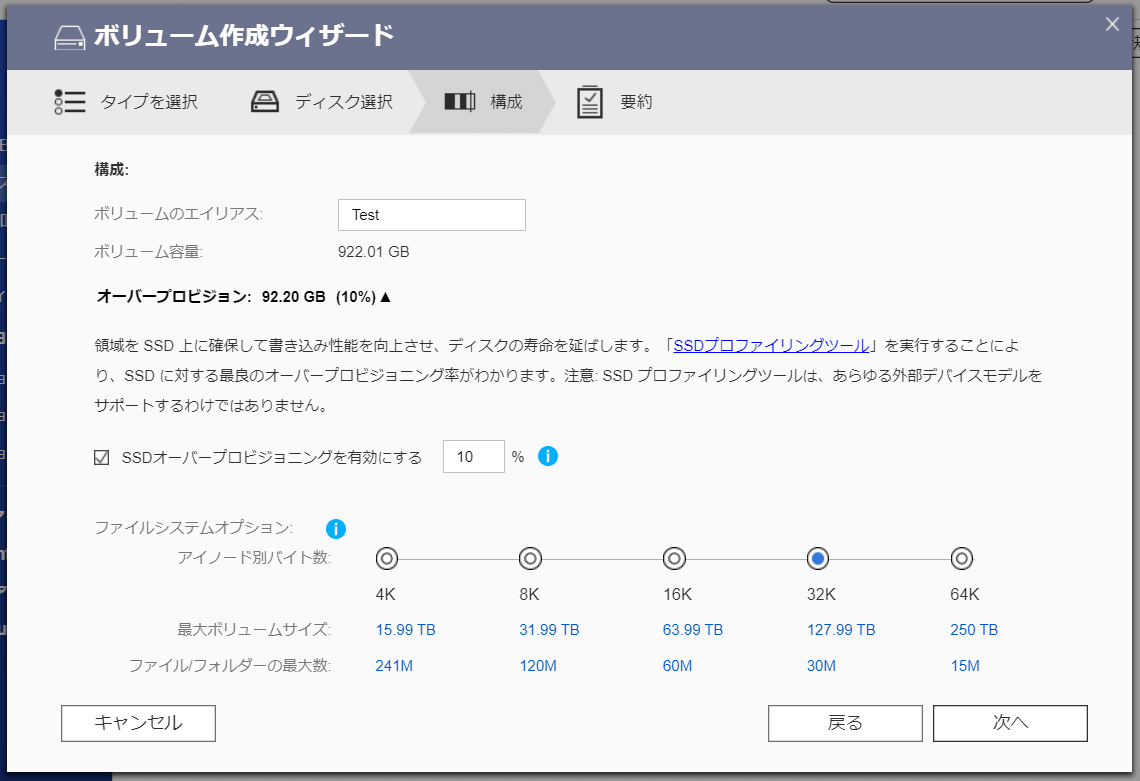The height and width of the screenshot is (781, 1140).
Task: Select 16K on the inode size slider
Action: (675, 558)
